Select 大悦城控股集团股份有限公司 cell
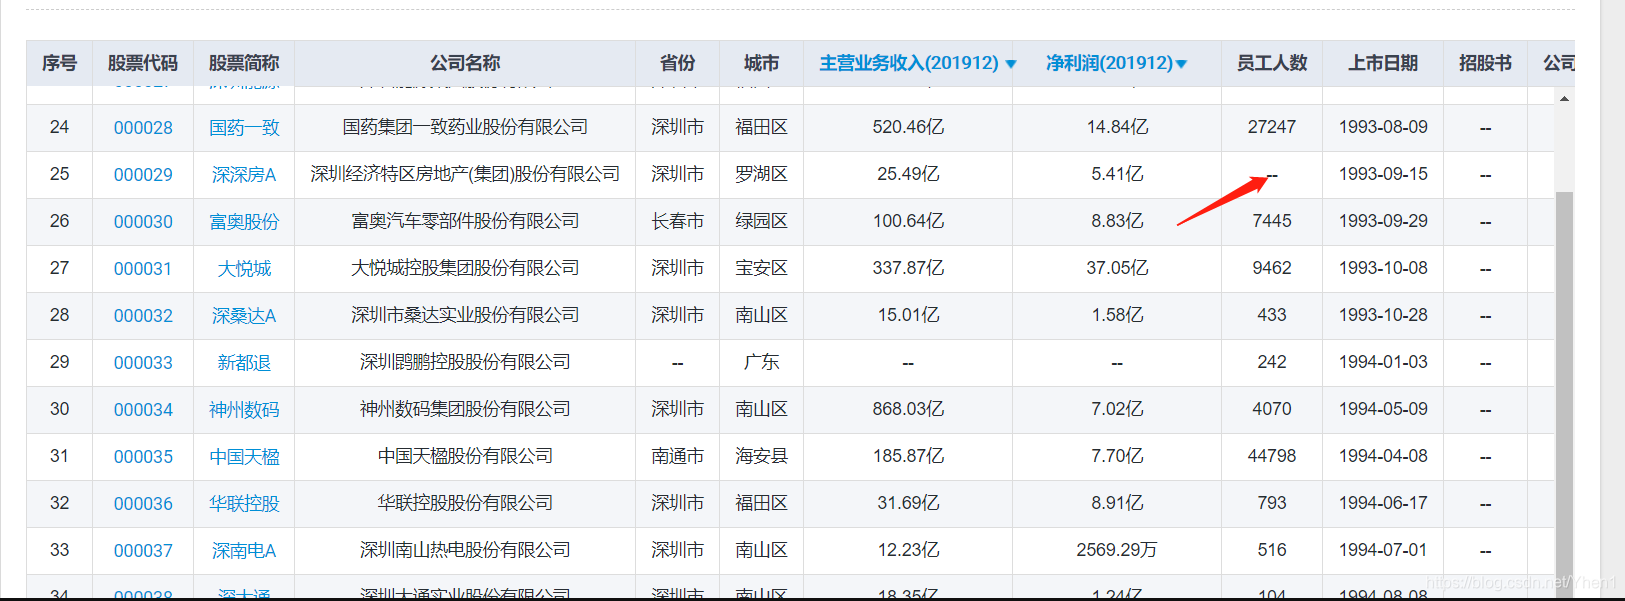 [465, 269]
